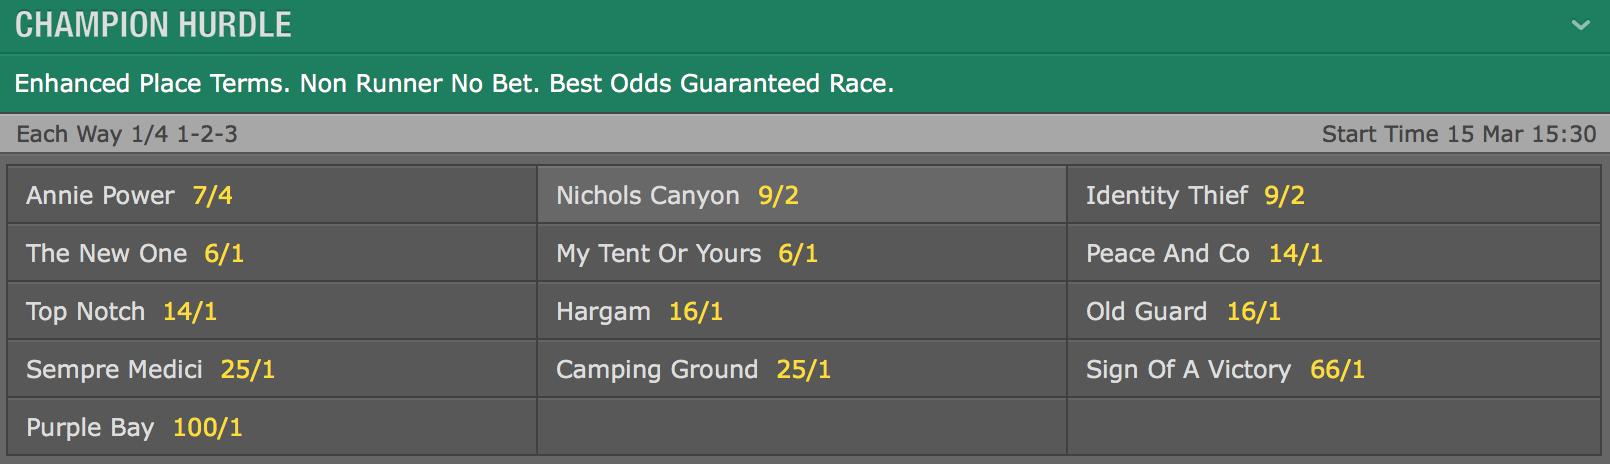Screen dimensions: 1610x464
Task: Select Sempre Medici at 25/1
Action: 272,369
